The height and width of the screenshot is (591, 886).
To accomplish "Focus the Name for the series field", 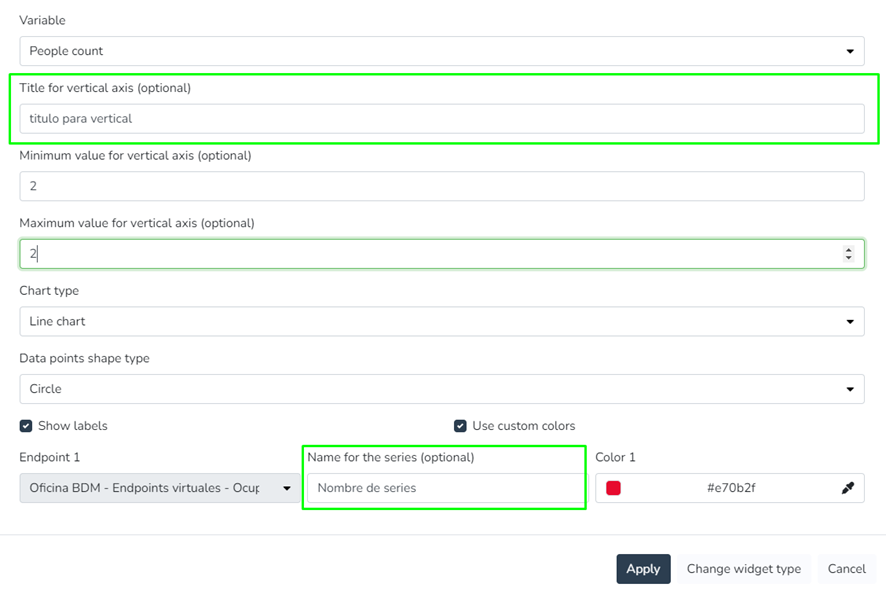I will coord(443,488).
